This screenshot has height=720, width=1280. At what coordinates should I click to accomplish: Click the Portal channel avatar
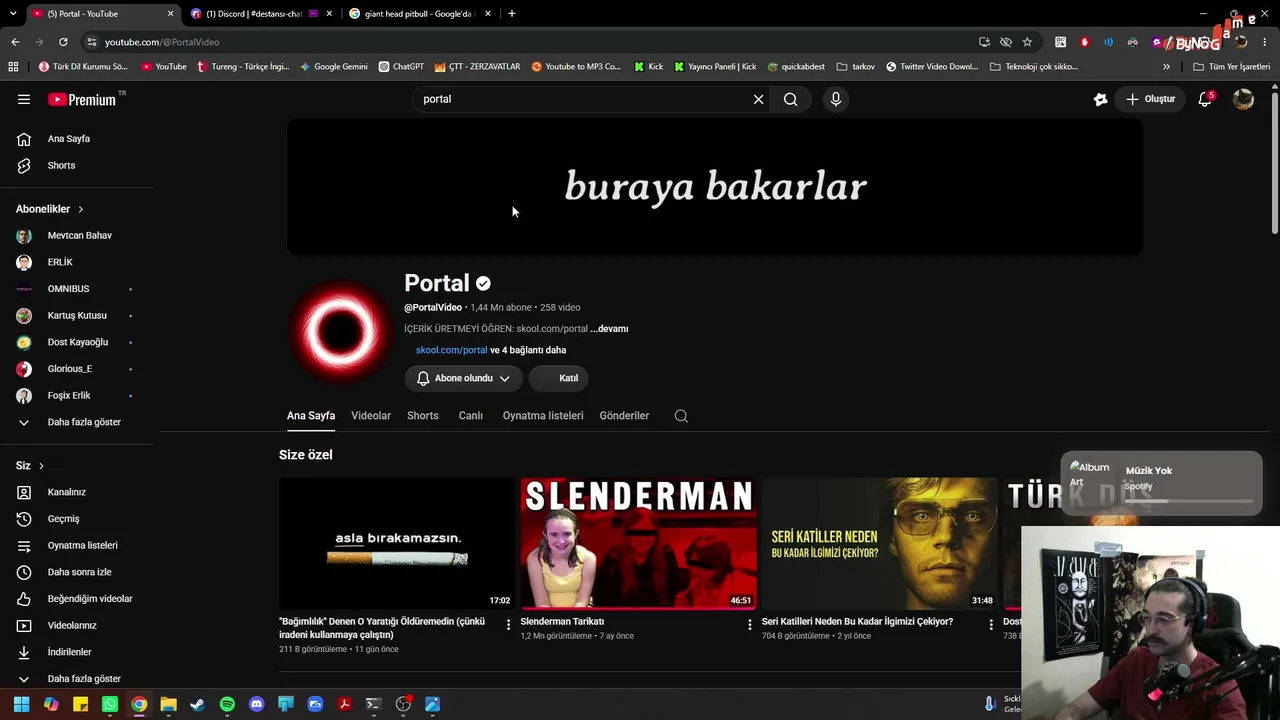click(x=340, y=331)
